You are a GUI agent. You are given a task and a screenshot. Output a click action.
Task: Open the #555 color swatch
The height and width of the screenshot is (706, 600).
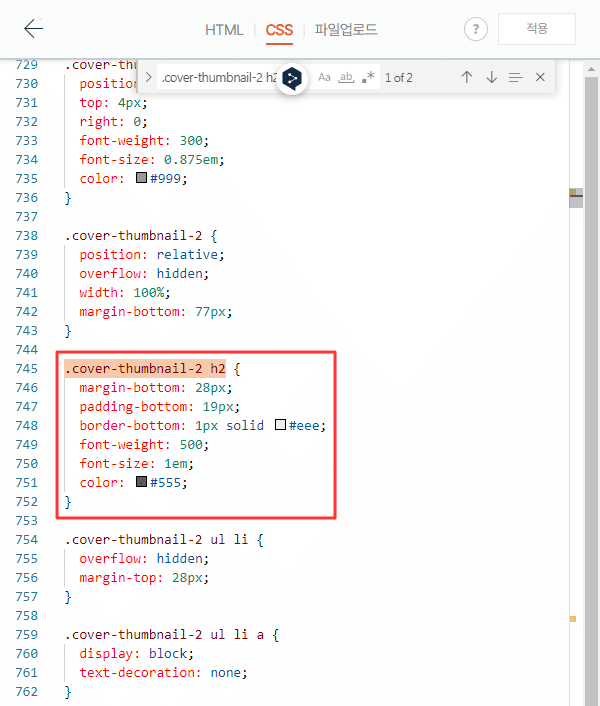pyautogui.click(x=141, y=481)
